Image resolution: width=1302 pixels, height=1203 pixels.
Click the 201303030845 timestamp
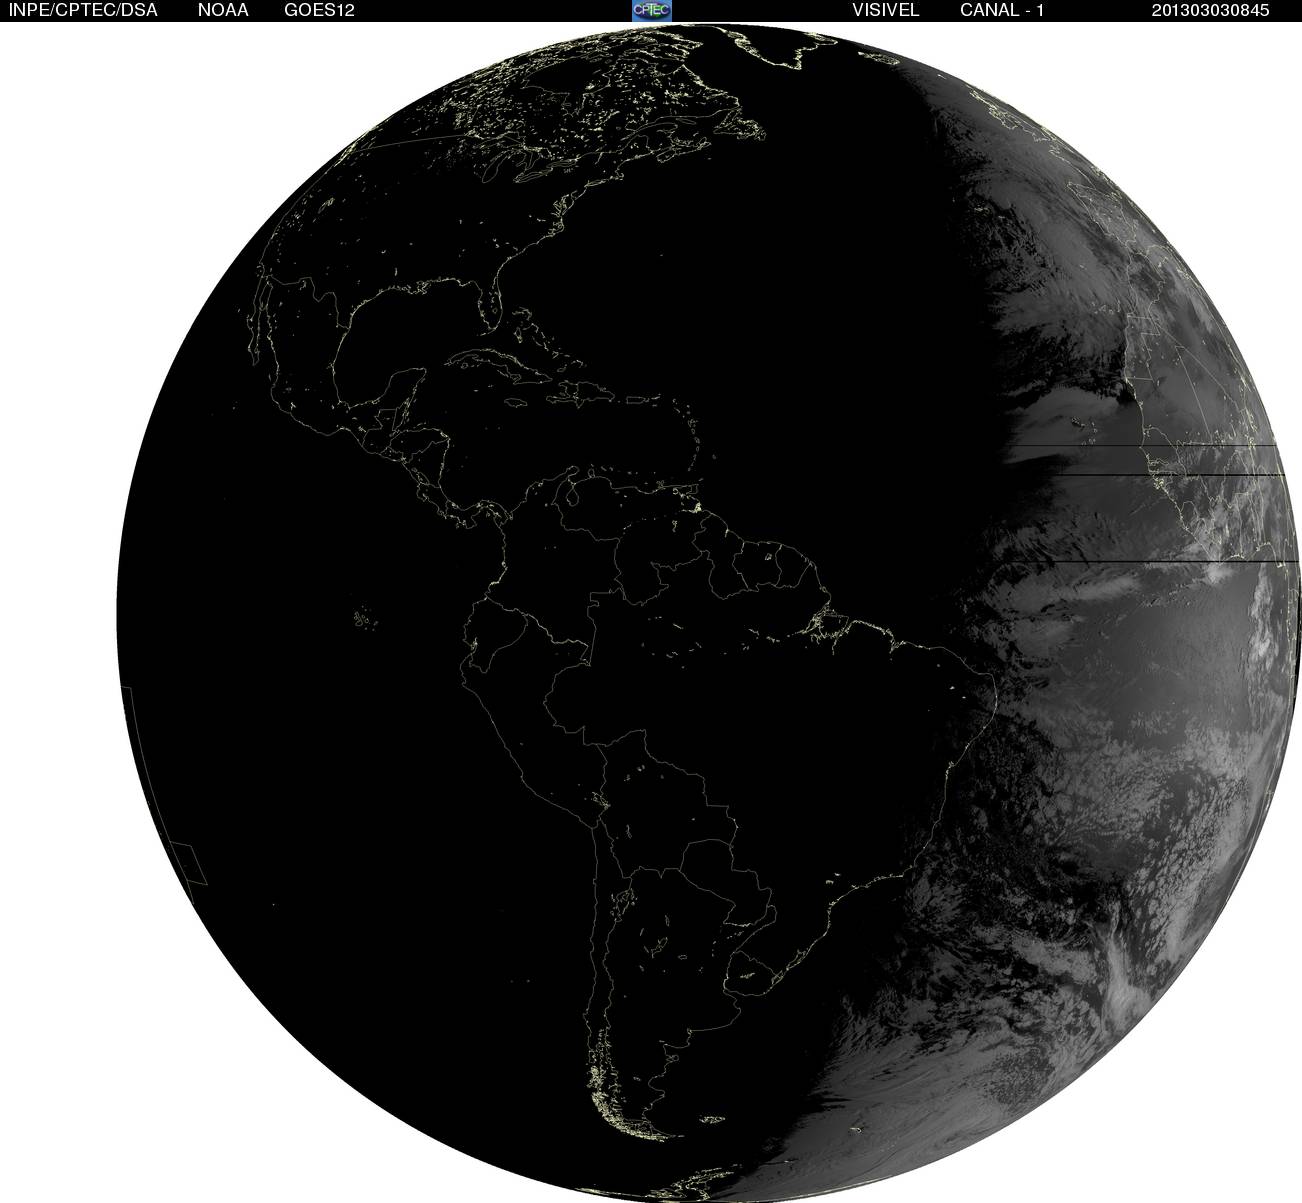tap(1210, 10)
